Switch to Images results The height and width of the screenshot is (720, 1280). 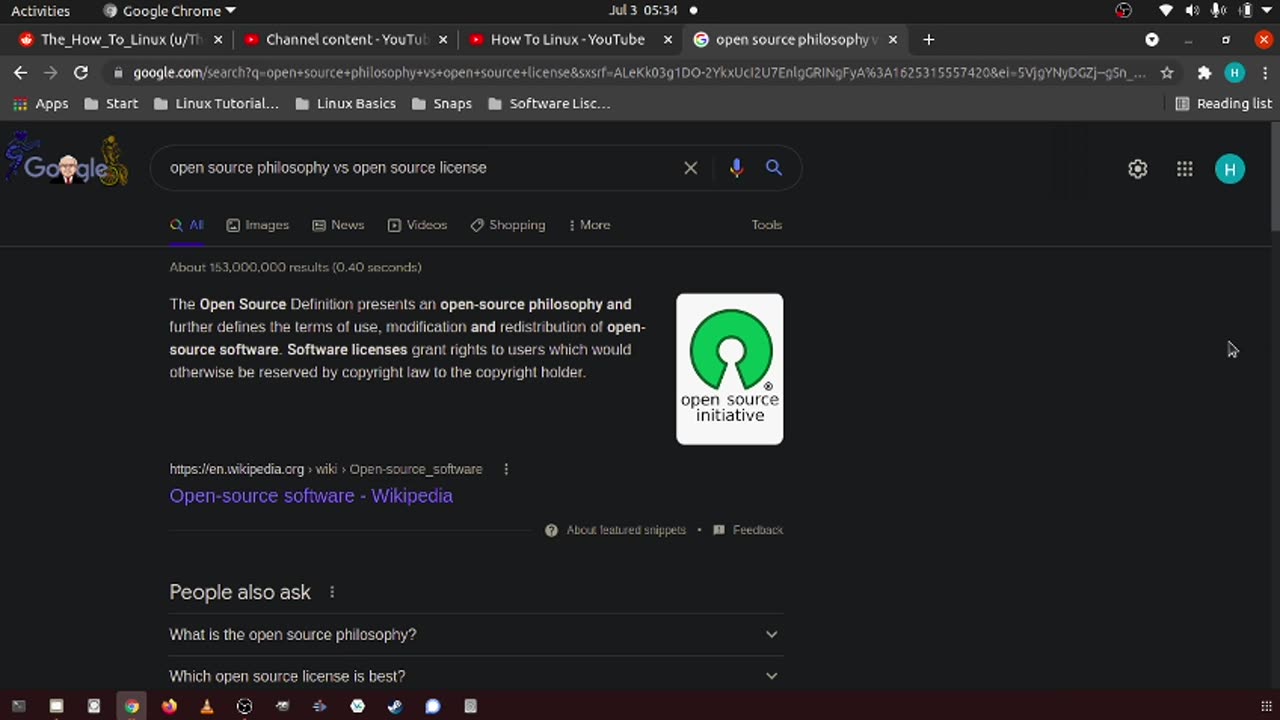coord(258,225)
